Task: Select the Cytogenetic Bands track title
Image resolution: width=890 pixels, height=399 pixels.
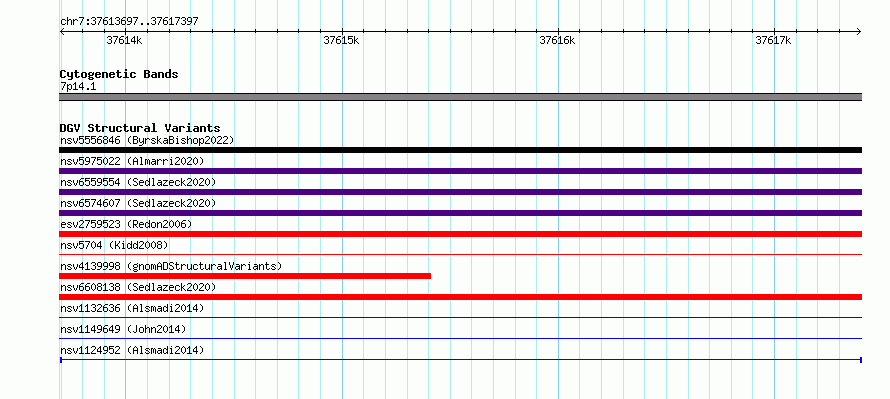Action: [x=119, y=74]
